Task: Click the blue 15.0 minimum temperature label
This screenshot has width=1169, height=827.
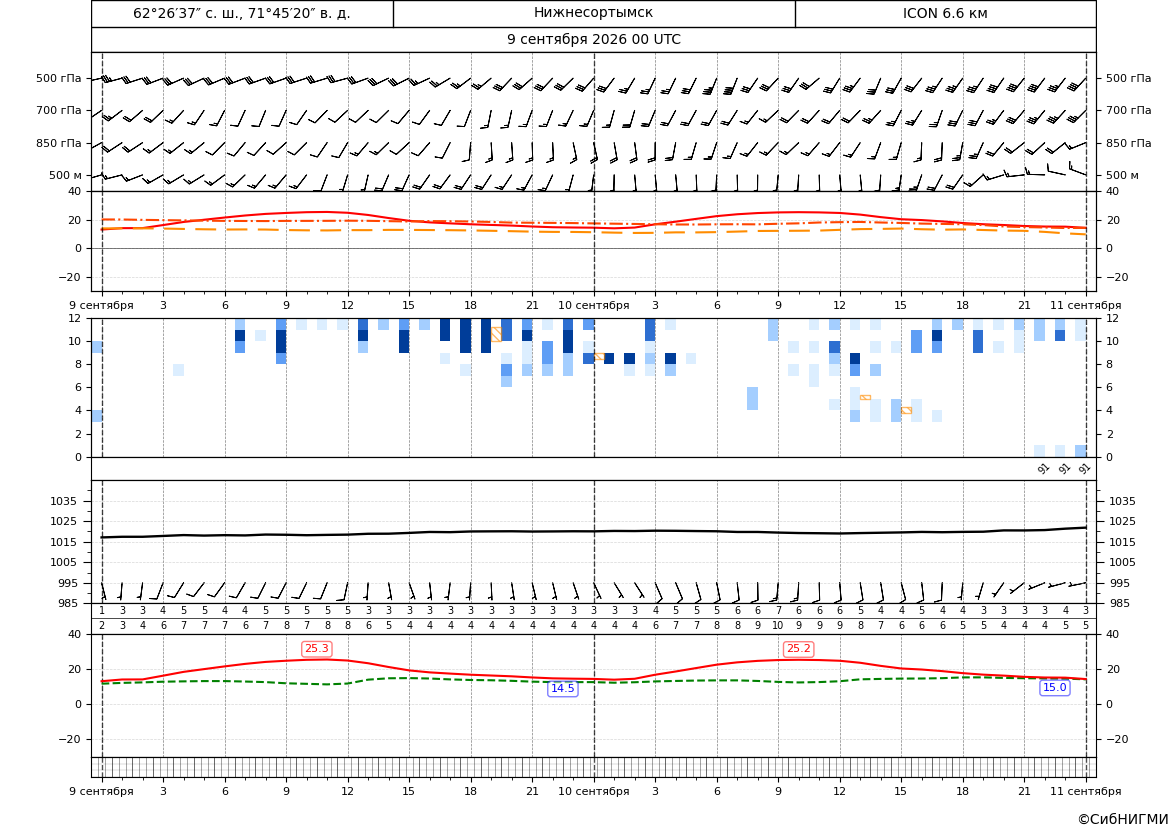Action: [1054, 688]
